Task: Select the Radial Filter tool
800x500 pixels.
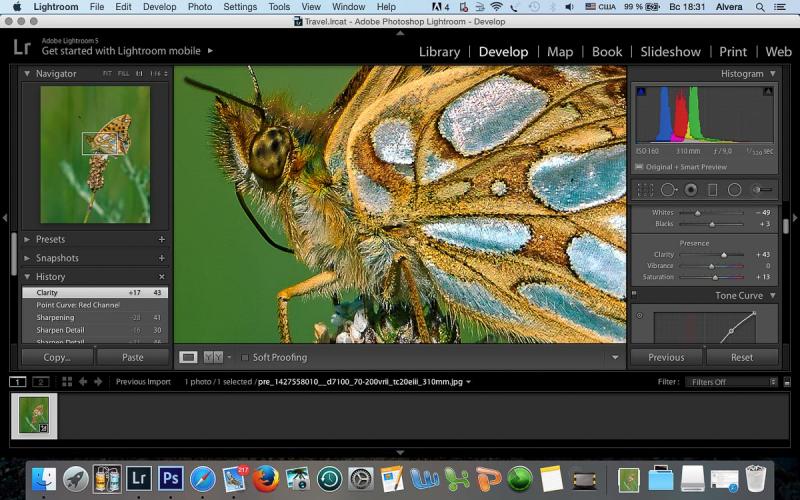Action: [x=734, y=190]
